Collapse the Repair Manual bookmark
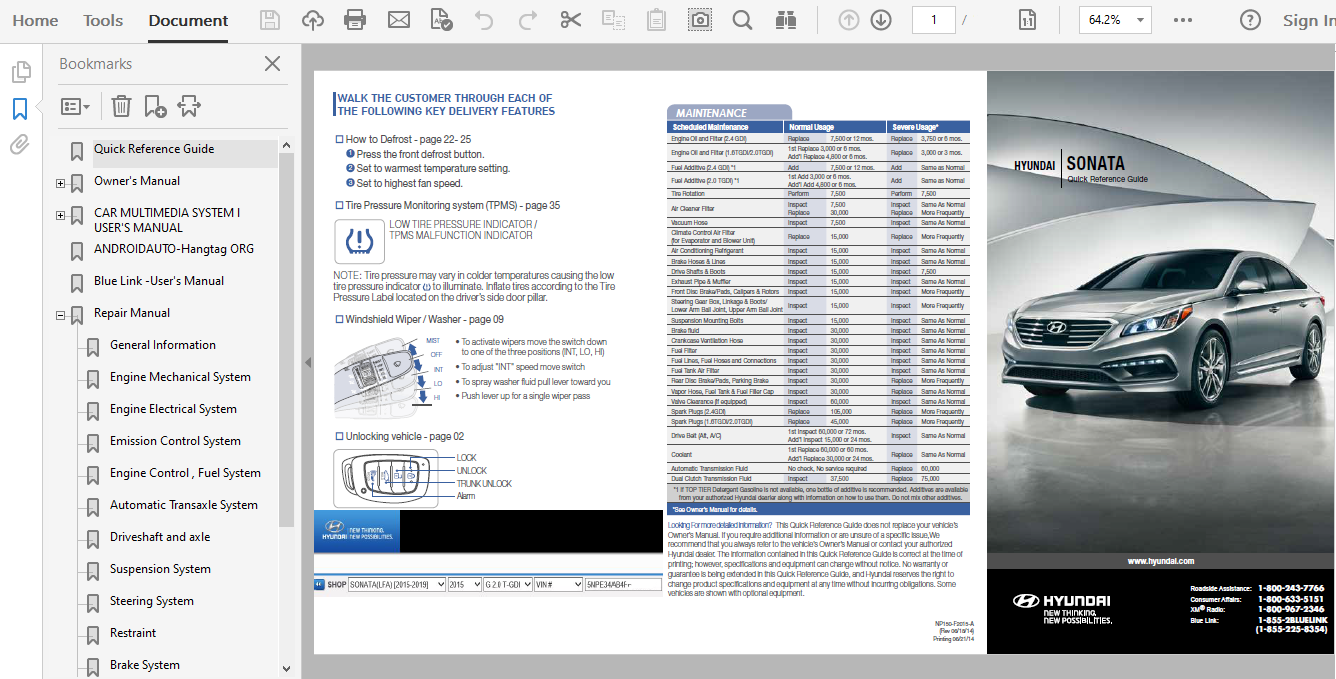The image size is (1336, 679). (61, 316)
